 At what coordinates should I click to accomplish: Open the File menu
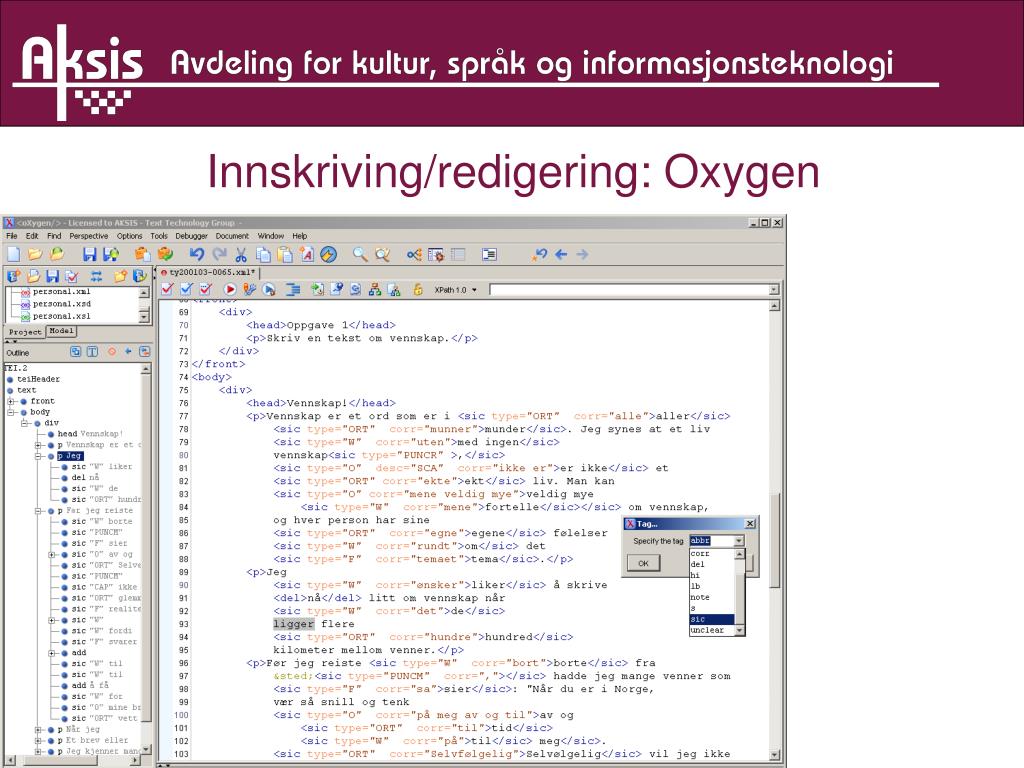point(12,236)
